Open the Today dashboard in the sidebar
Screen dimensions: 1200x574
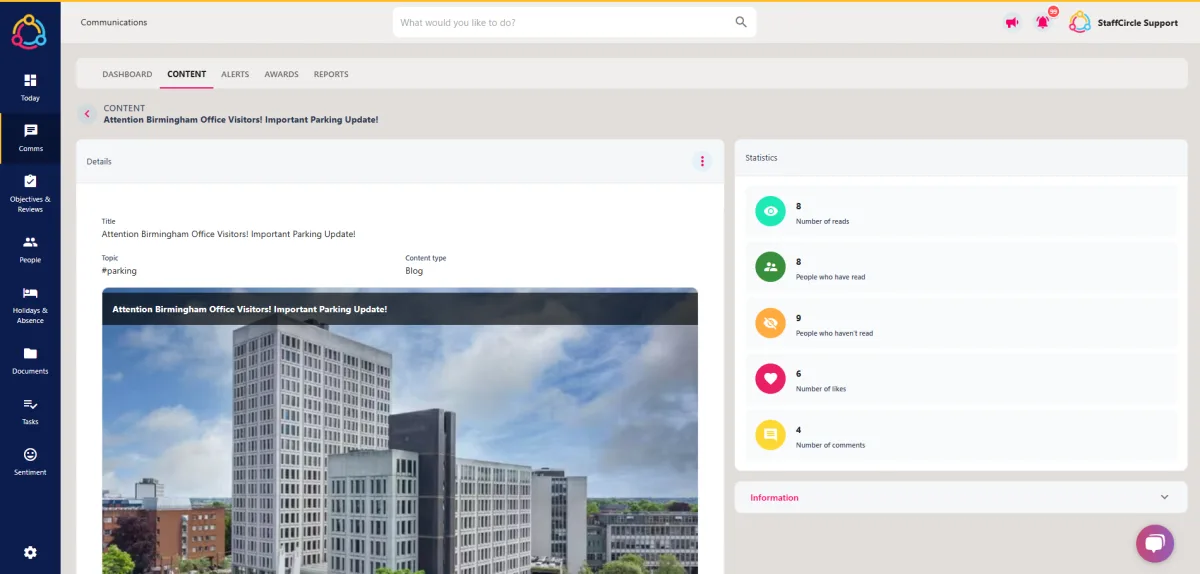(x=30, y=87)
